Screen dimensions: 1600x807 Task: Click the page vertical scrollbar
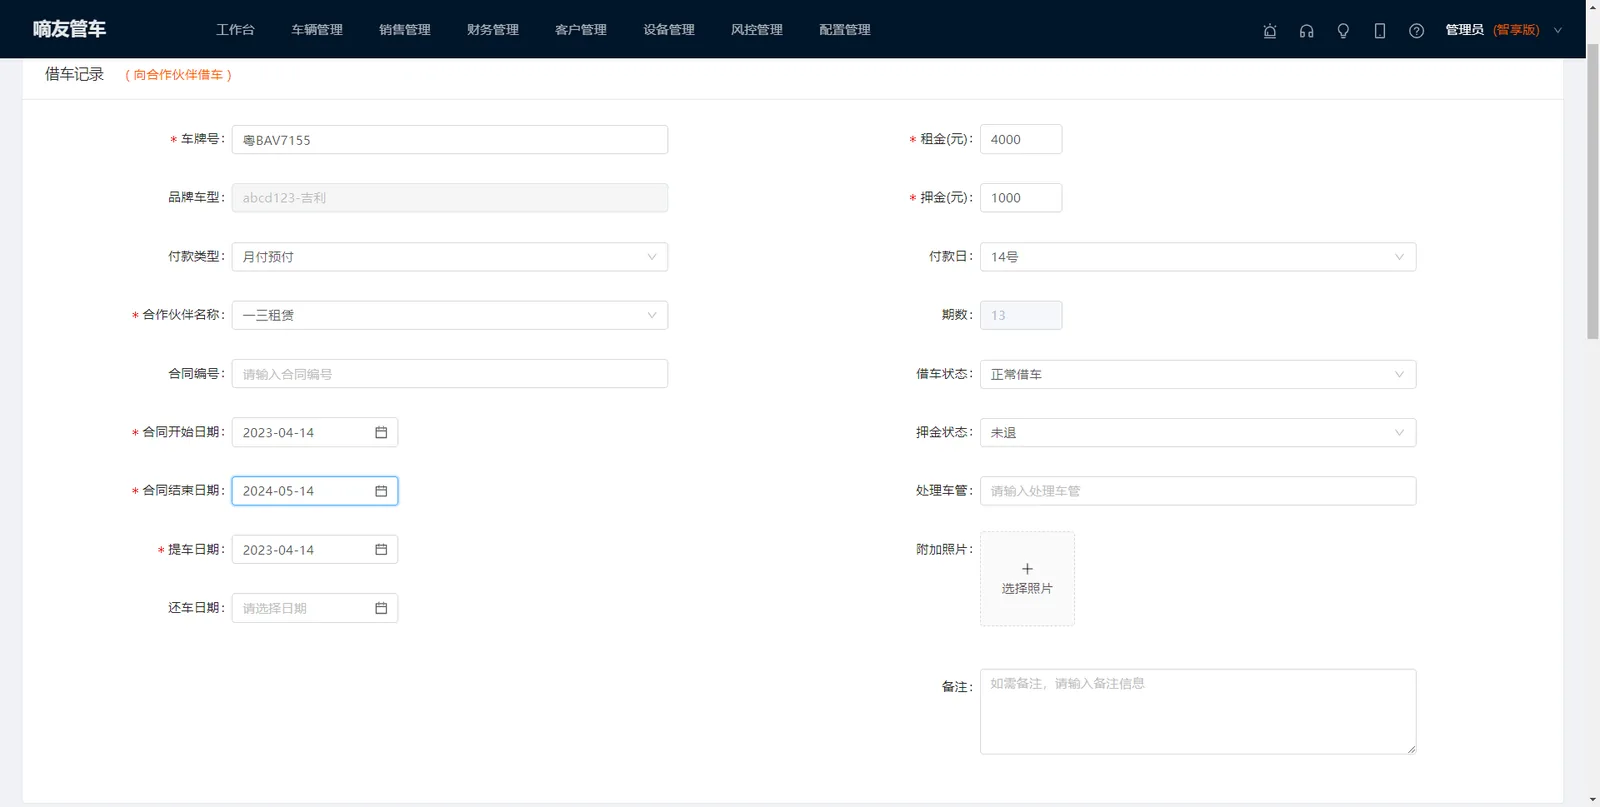(x=1593, y=190)
